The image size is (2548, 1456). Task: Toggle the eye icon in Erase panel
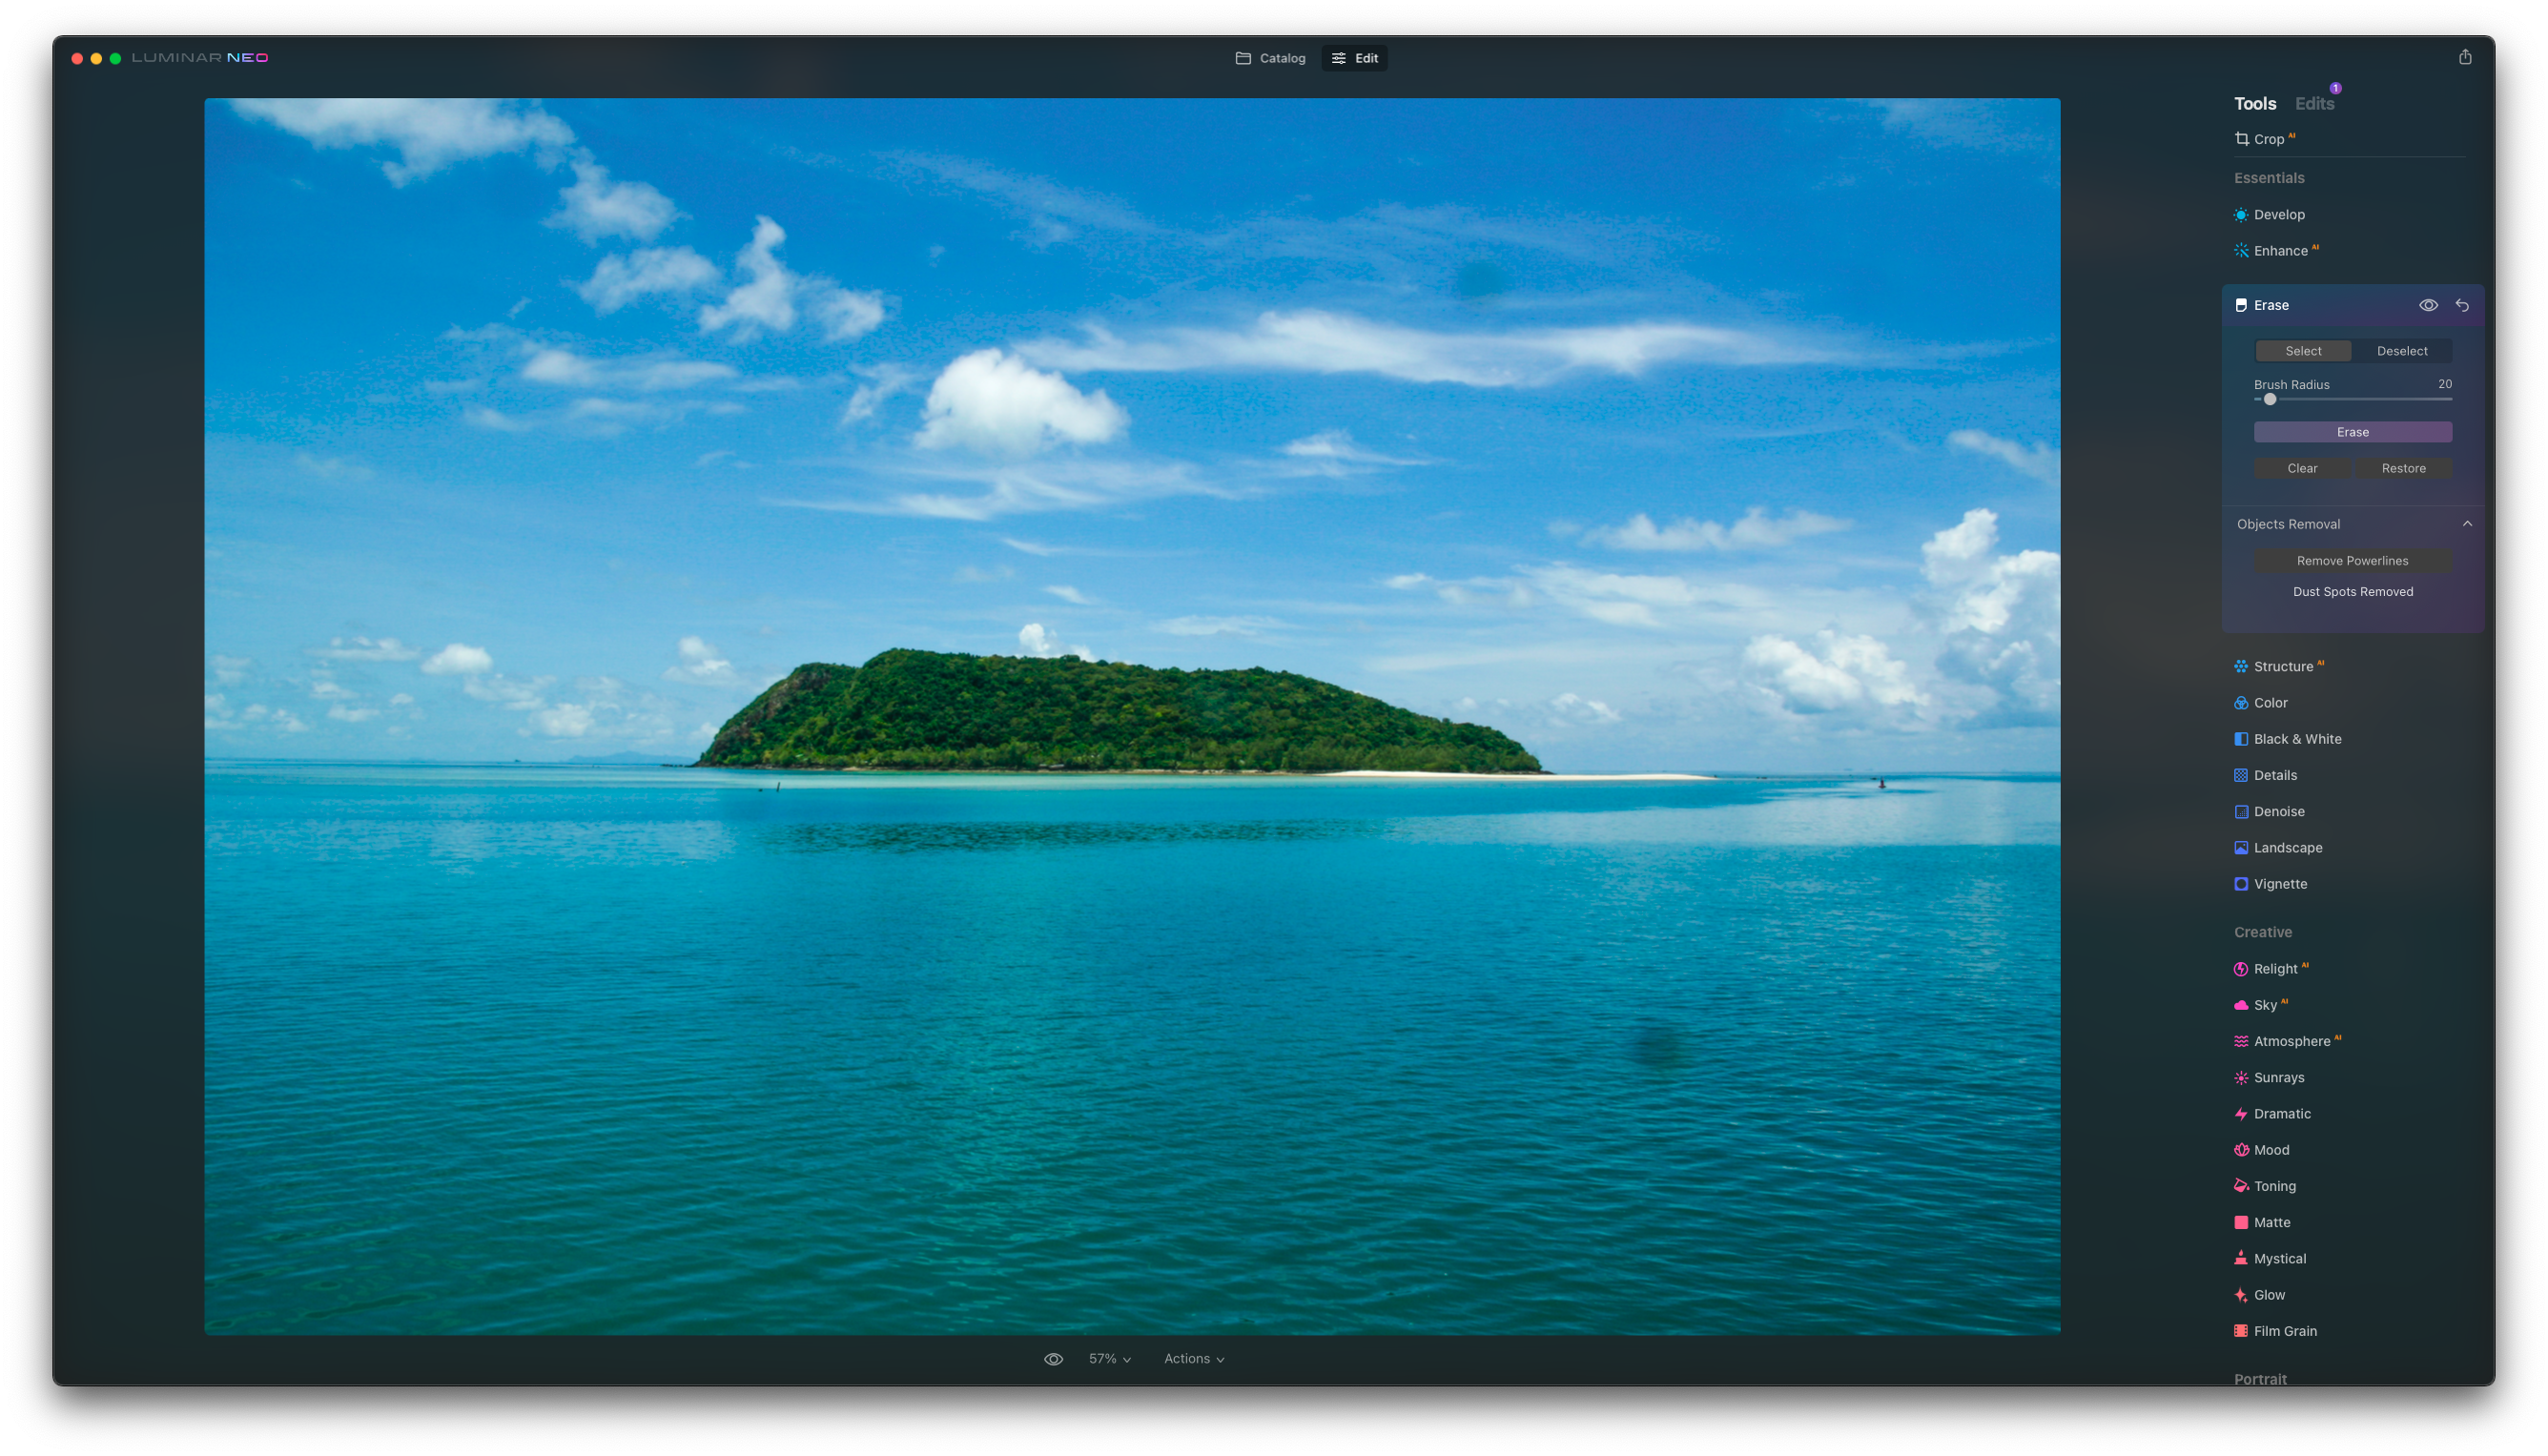[x=2429, y=303]
